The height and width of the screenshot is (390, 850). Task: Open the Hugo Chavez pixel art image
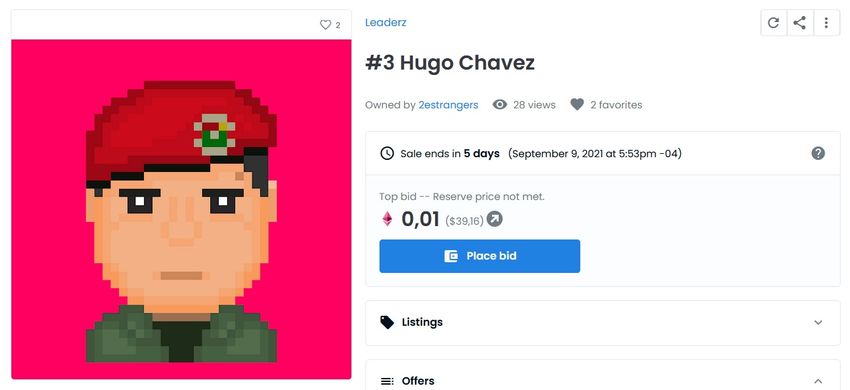(x=181, y=209)
